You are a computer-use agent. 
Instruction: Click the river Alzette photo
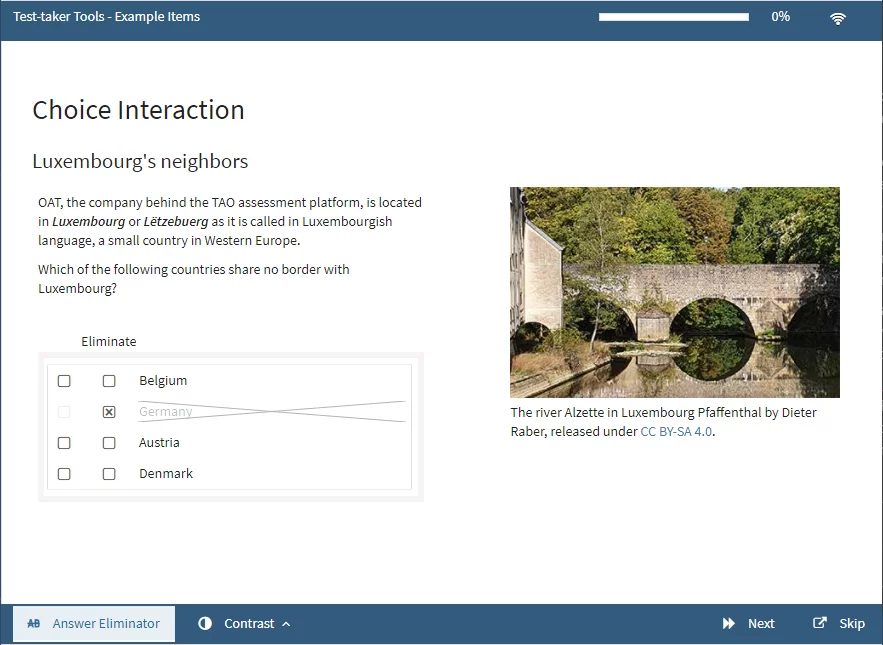click(x=674, y=292)
